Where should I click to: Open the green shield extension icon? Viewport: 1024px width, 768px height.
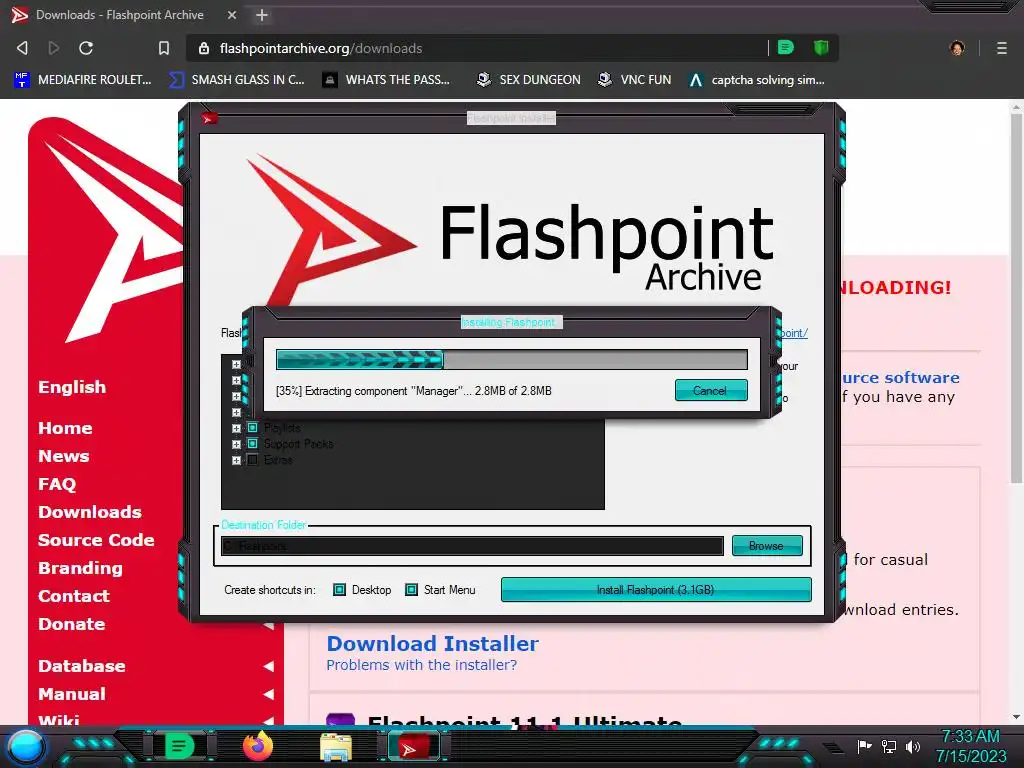pyautogui.click(x=821, y=48)
